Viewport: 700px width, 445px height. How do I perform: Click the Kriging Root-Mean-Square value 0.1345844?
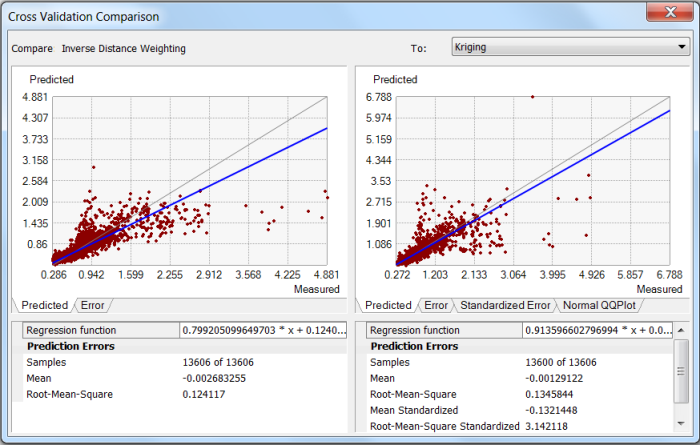coord(549,395)
